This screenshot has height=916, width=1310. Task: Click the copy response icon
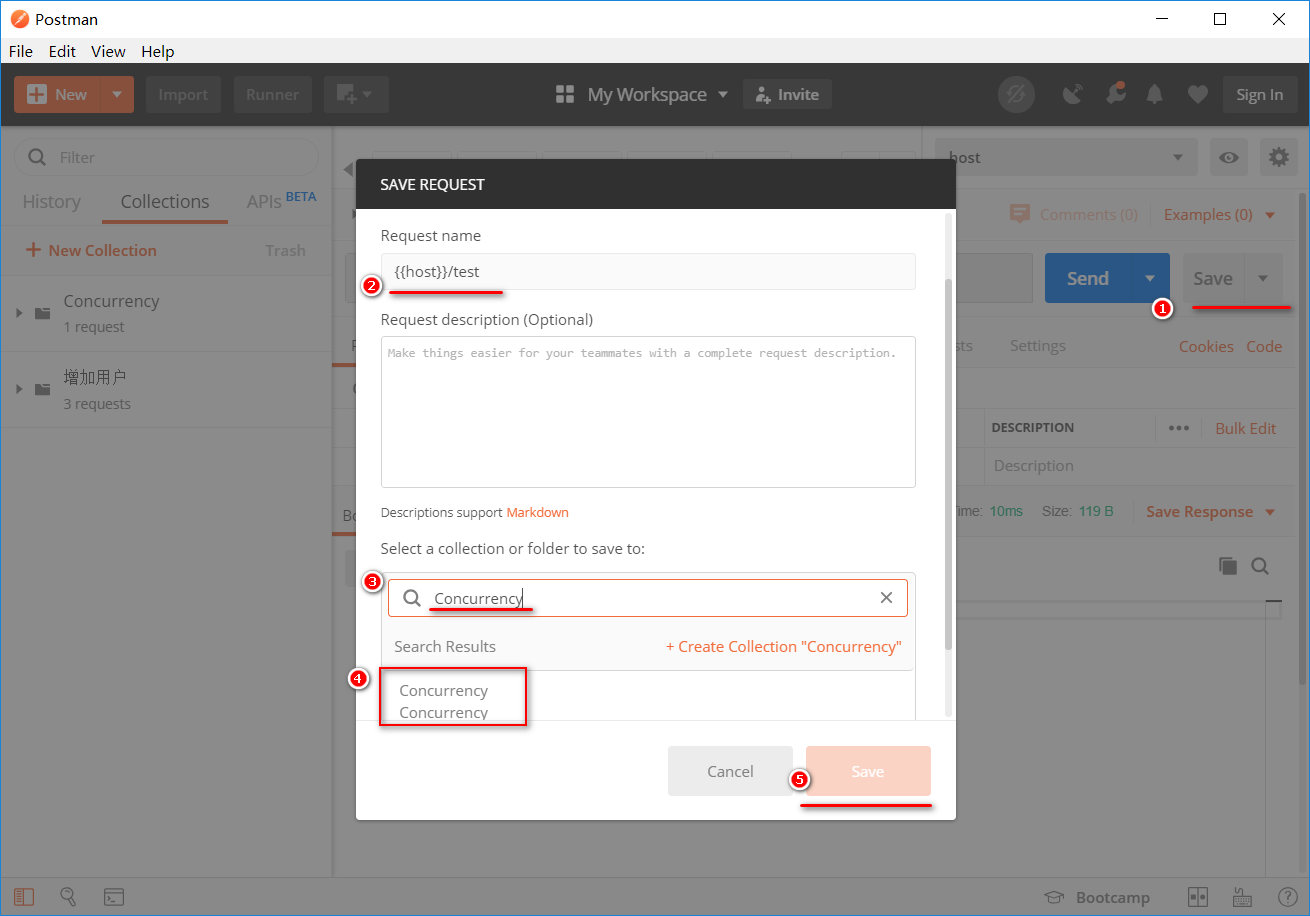[1228, 566]
